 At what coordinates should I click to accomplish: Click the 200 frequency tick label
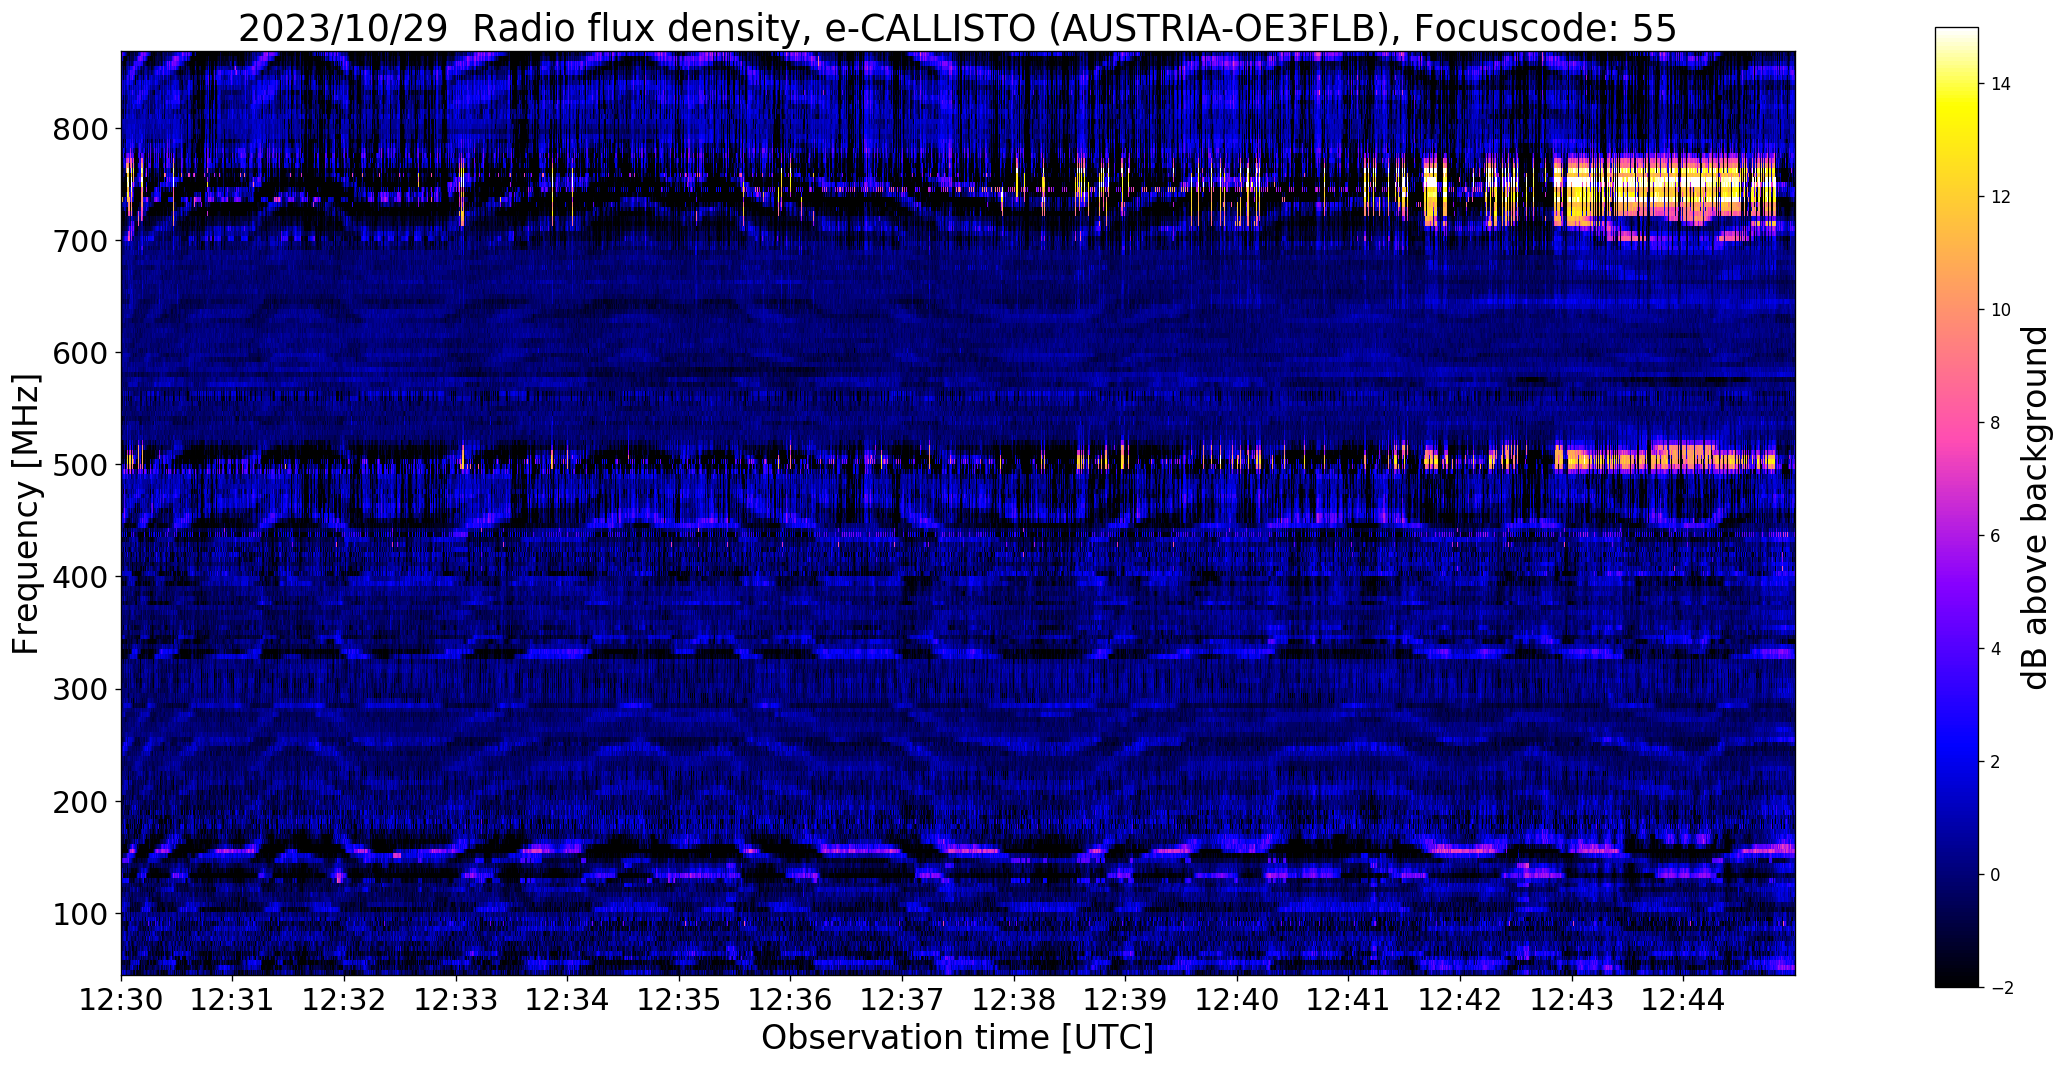coord(79,801)
